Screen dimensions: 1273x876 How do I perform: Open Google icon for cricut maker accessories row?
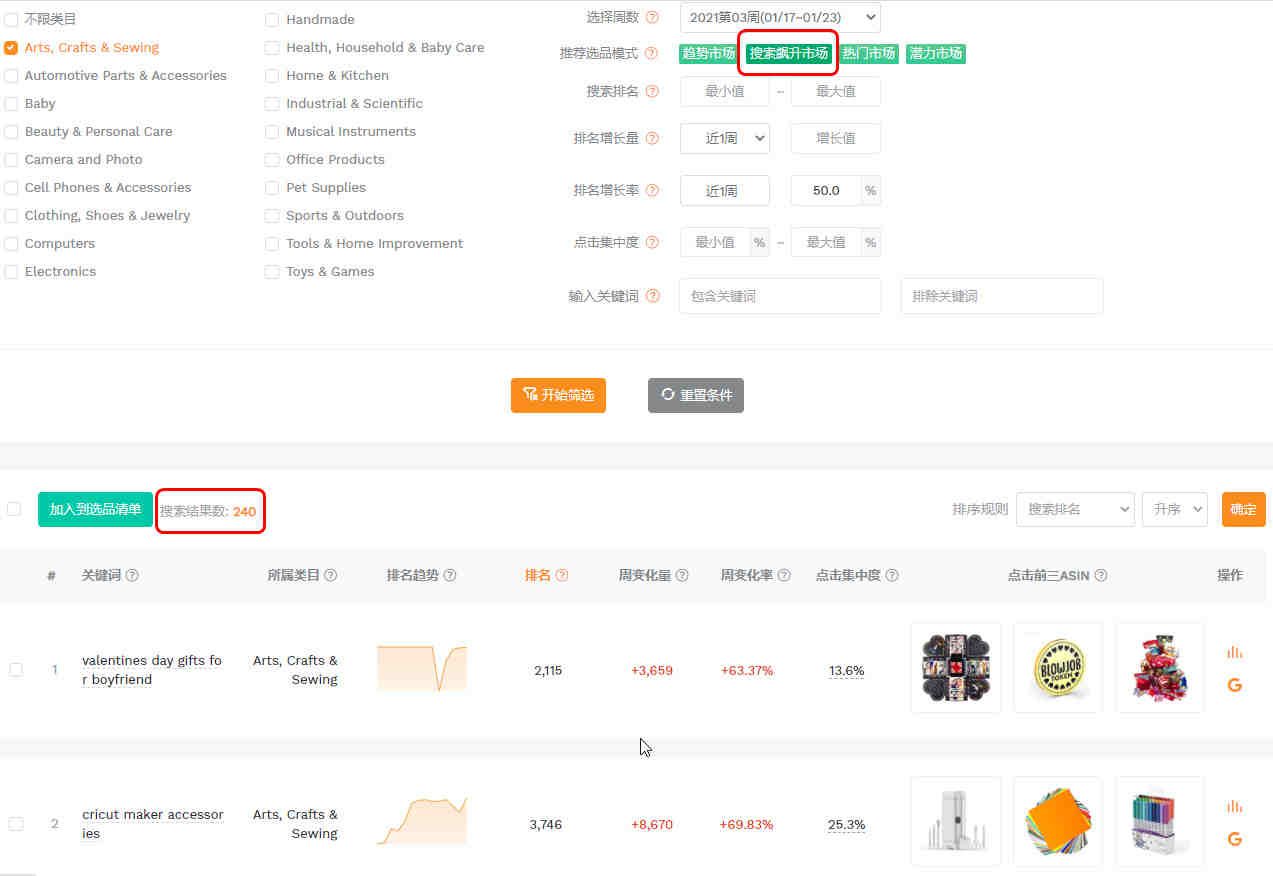(1235, 839)
